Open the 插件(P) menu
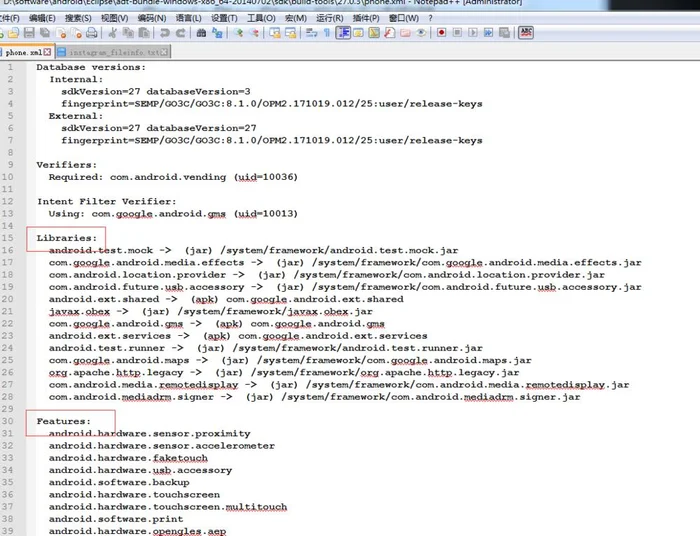This screenshot has height=536, width=700. 366,18
